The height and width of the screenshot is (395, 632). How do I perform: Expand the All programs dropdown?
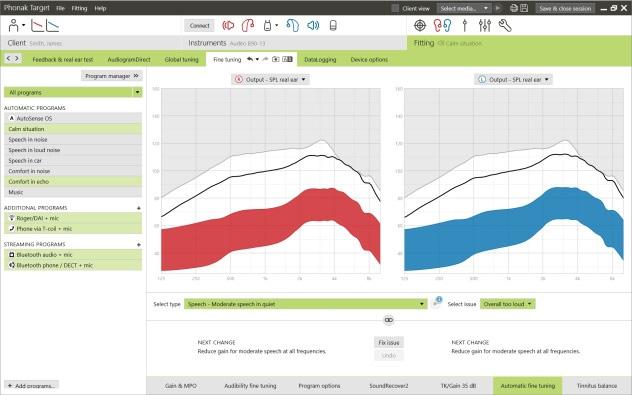point(73,92)
